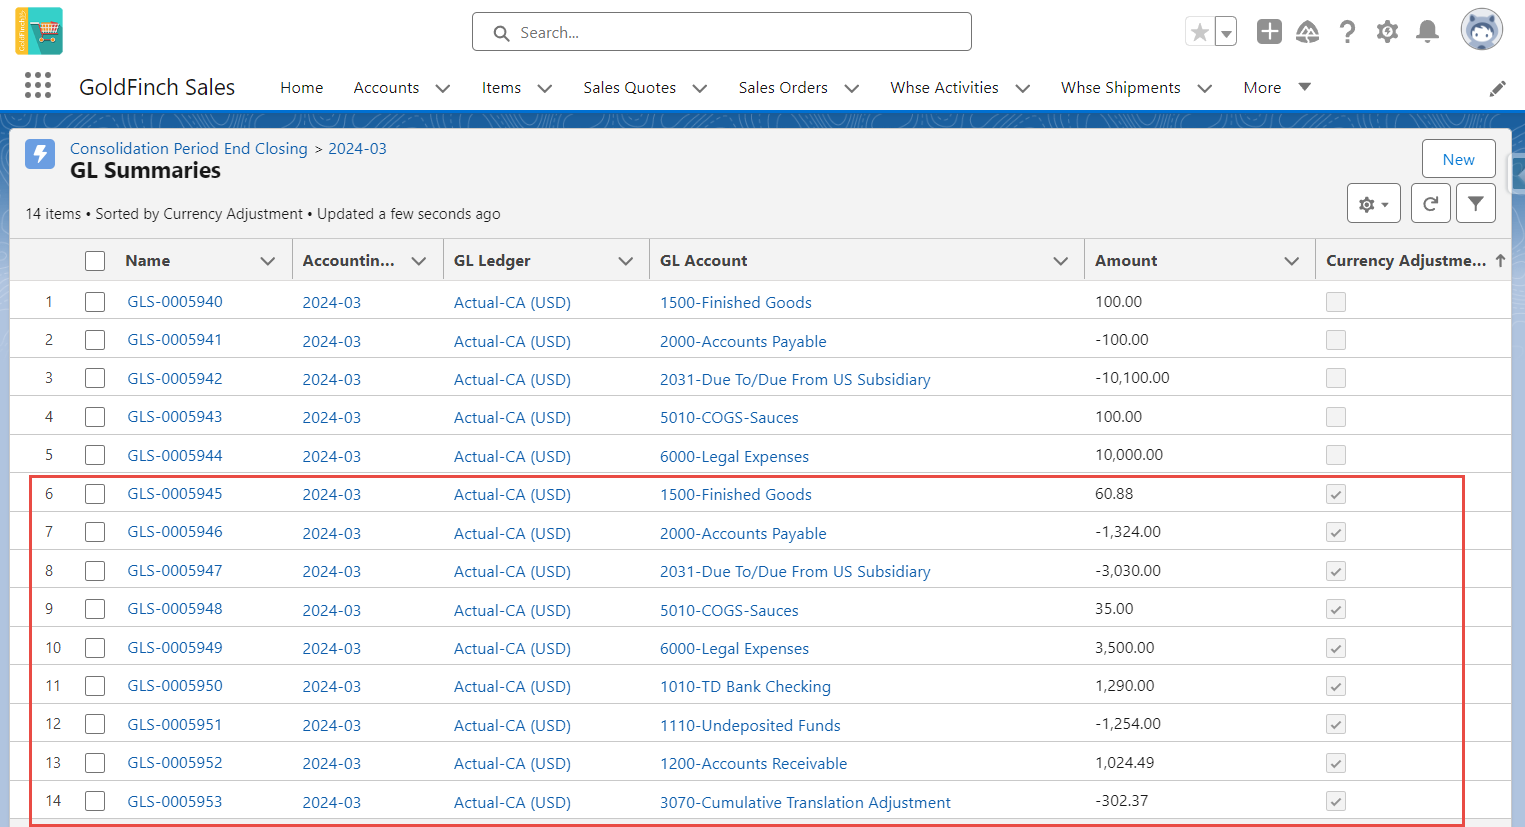Expand the Whse Shipments chevron
This screenshot has height=827, width=1525.
click(1205, 88)
